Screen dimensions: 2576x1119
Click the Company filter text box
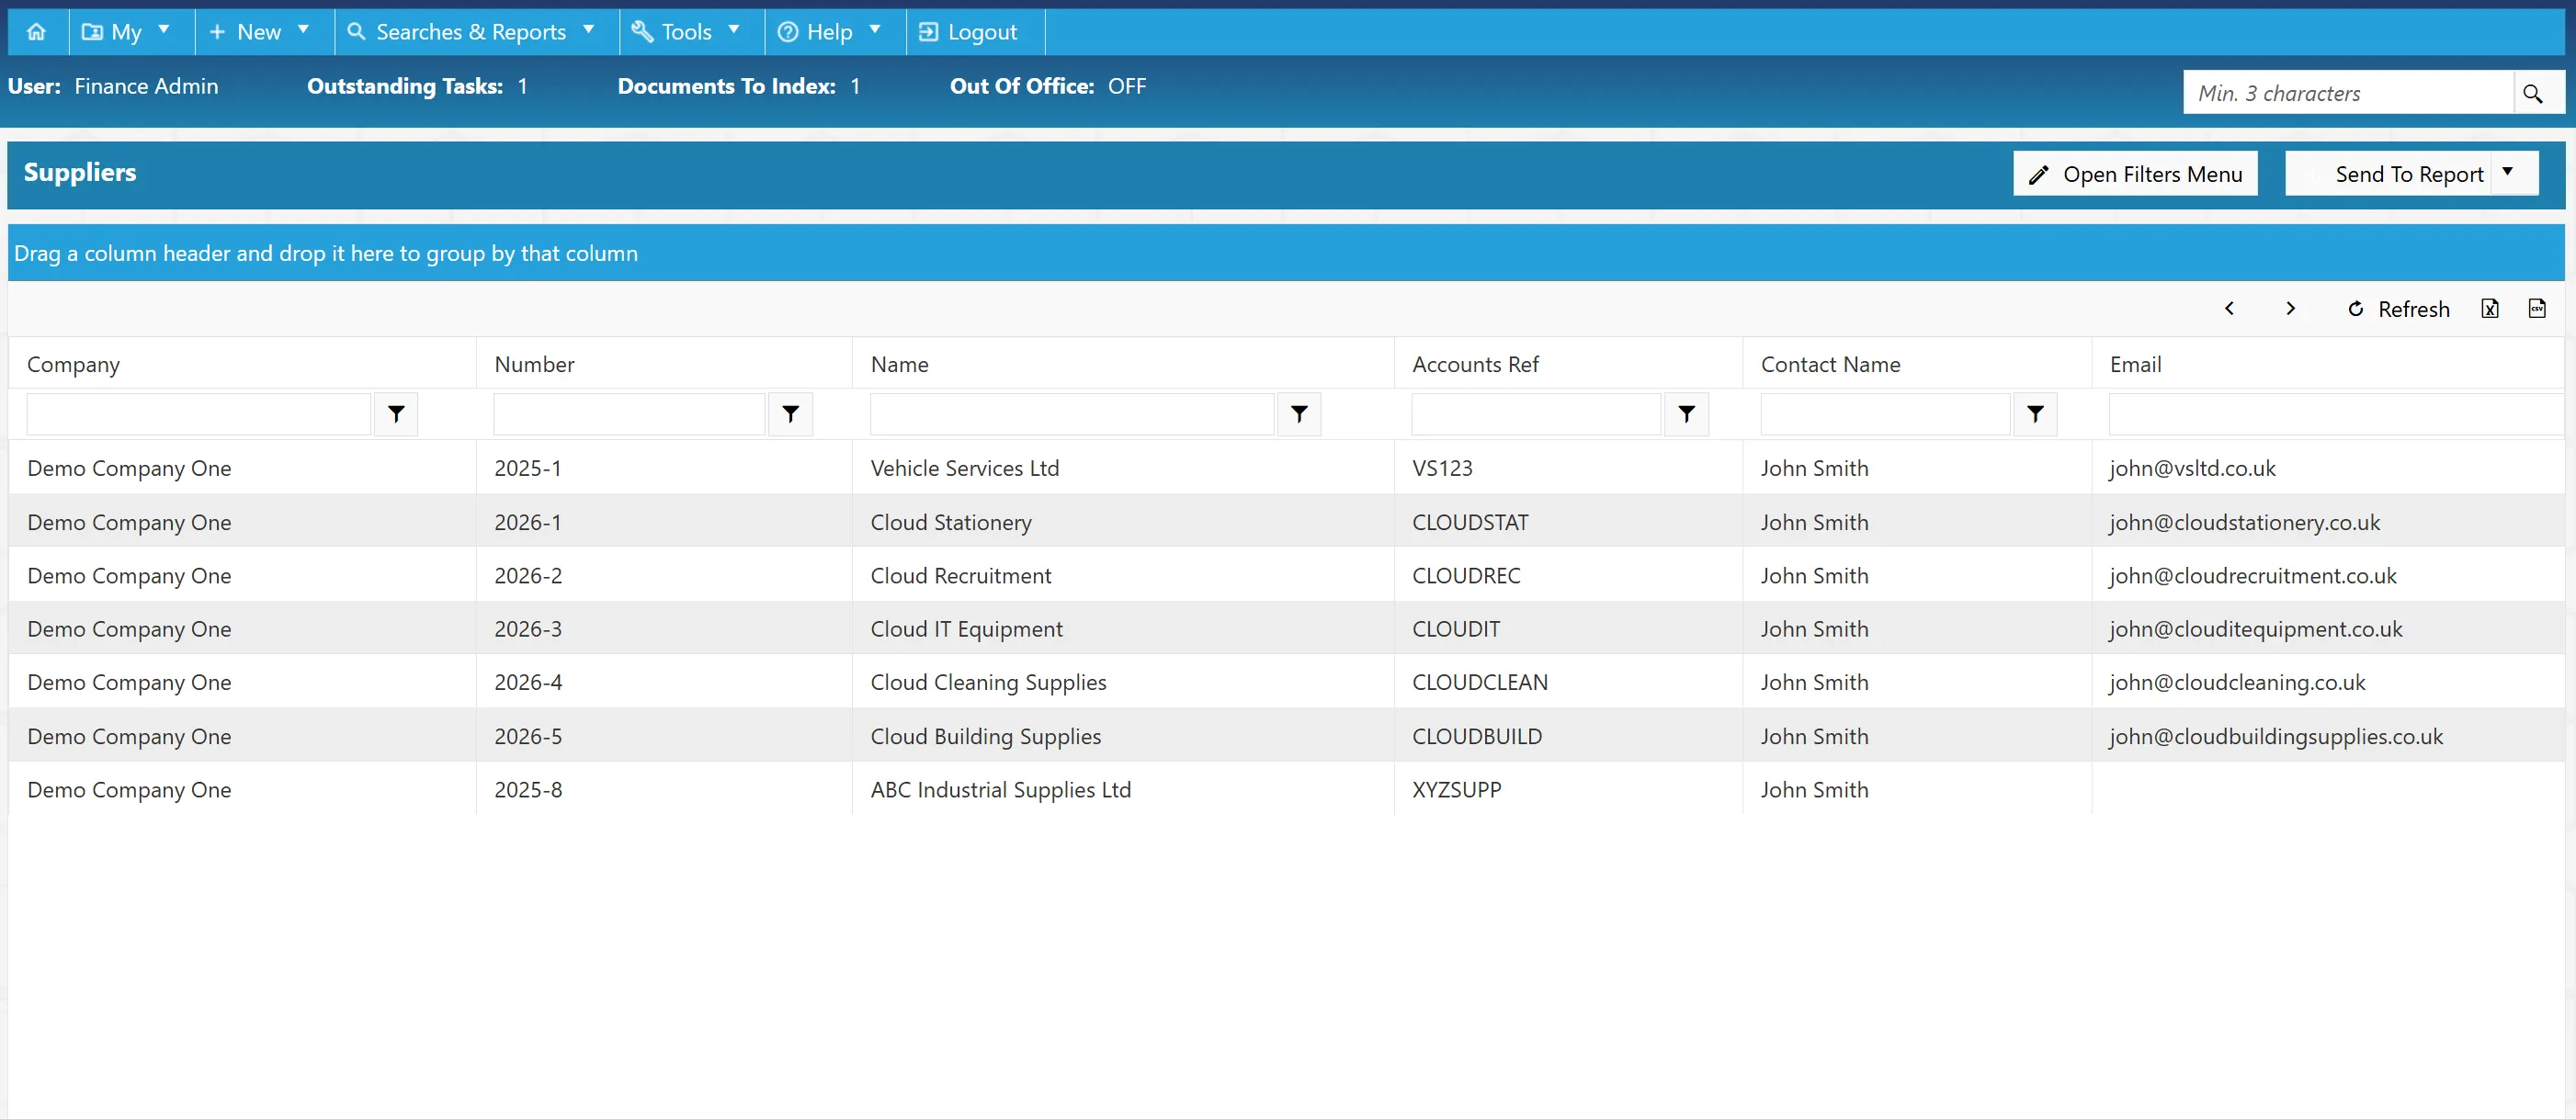(x=198, y=414)
